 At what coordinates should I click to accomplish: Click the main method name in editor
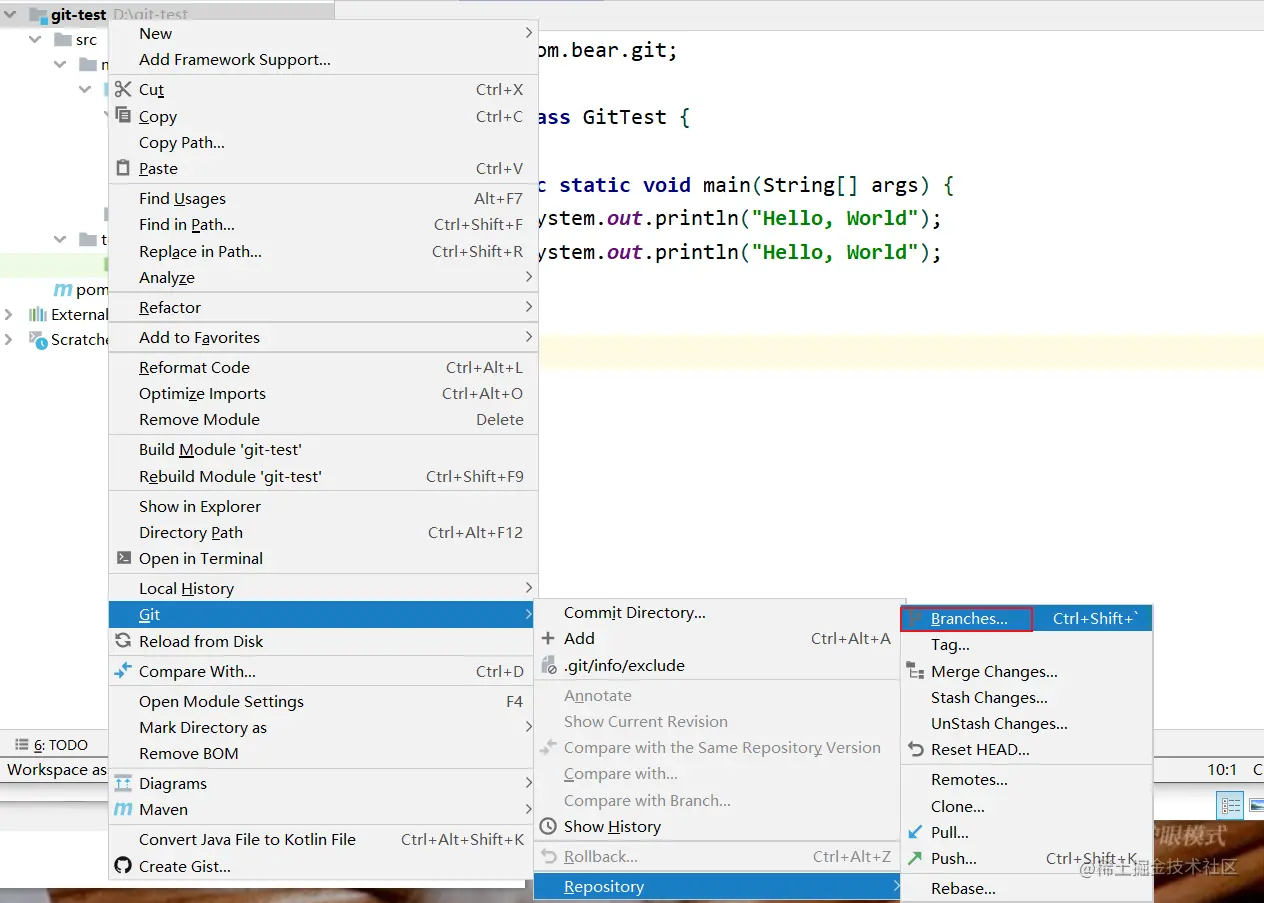727,185
